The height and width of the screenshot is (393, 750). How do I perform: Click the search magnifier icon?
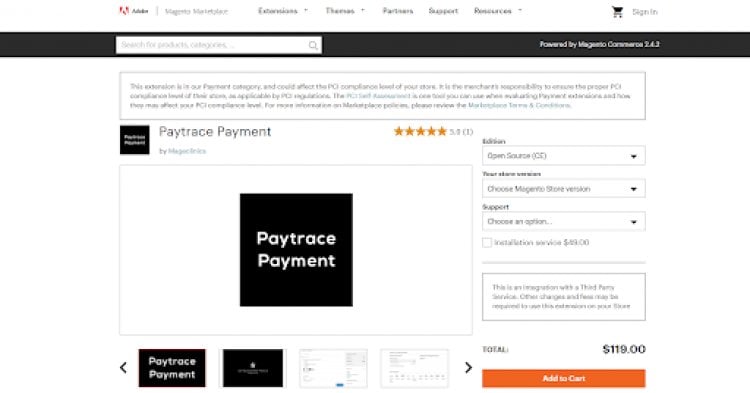coord(313,45)
